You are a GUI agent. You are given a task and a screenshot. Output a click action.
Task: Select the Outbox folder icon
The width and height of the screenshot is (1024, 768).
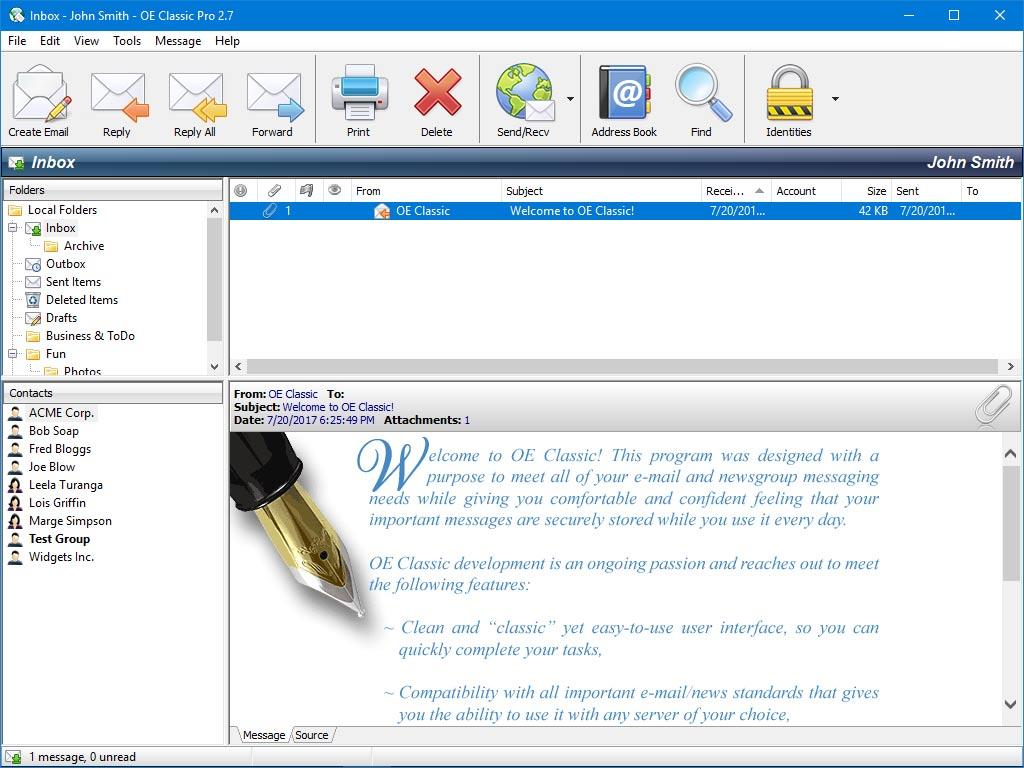(x=33, y=264)
